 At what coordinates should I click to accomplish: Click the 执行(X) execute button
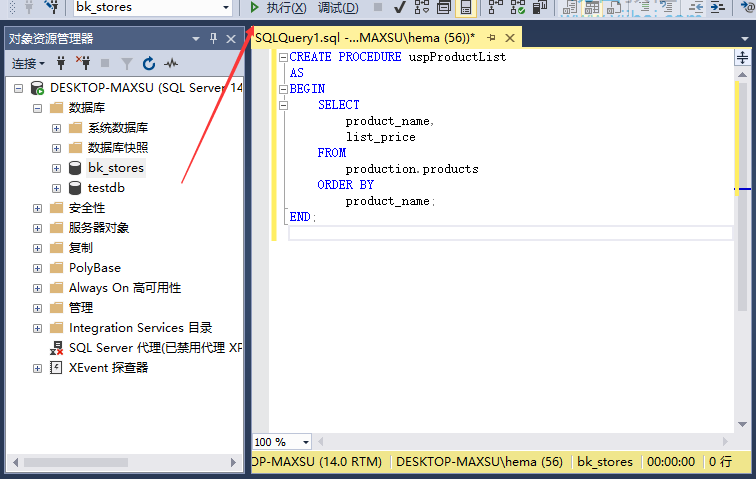pyautogui.click(x=278, y=7)
